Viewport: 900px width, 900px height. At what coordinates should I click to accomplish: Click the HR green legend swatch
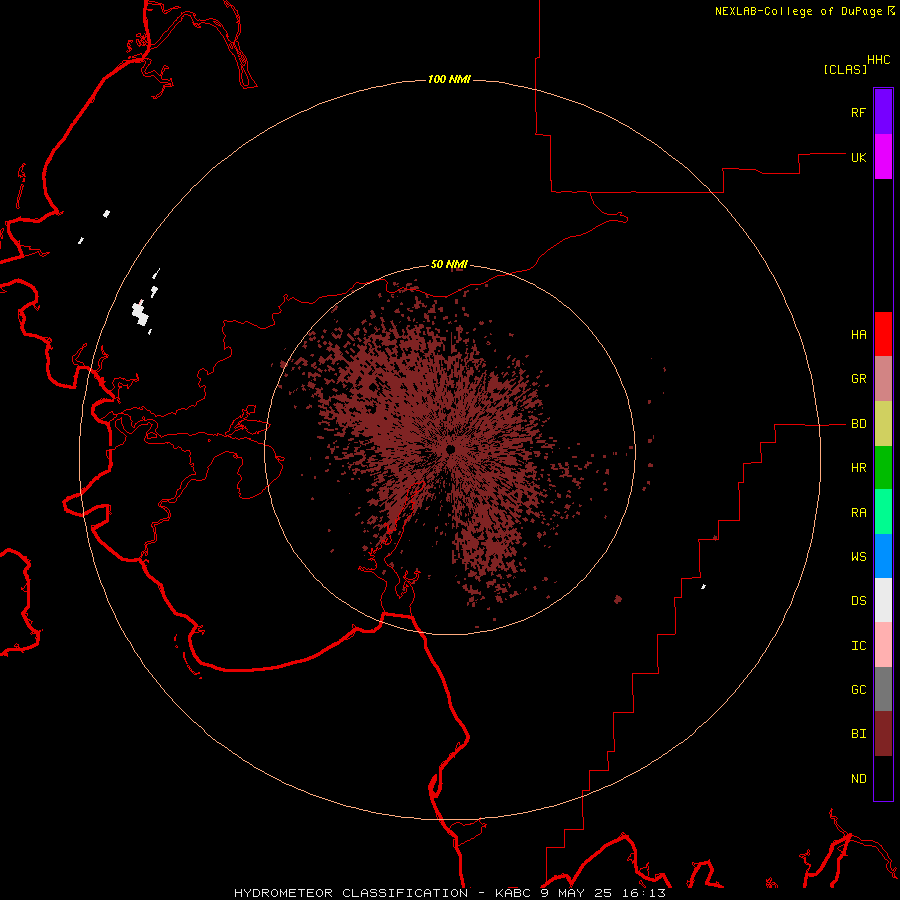tap(883, 468)
